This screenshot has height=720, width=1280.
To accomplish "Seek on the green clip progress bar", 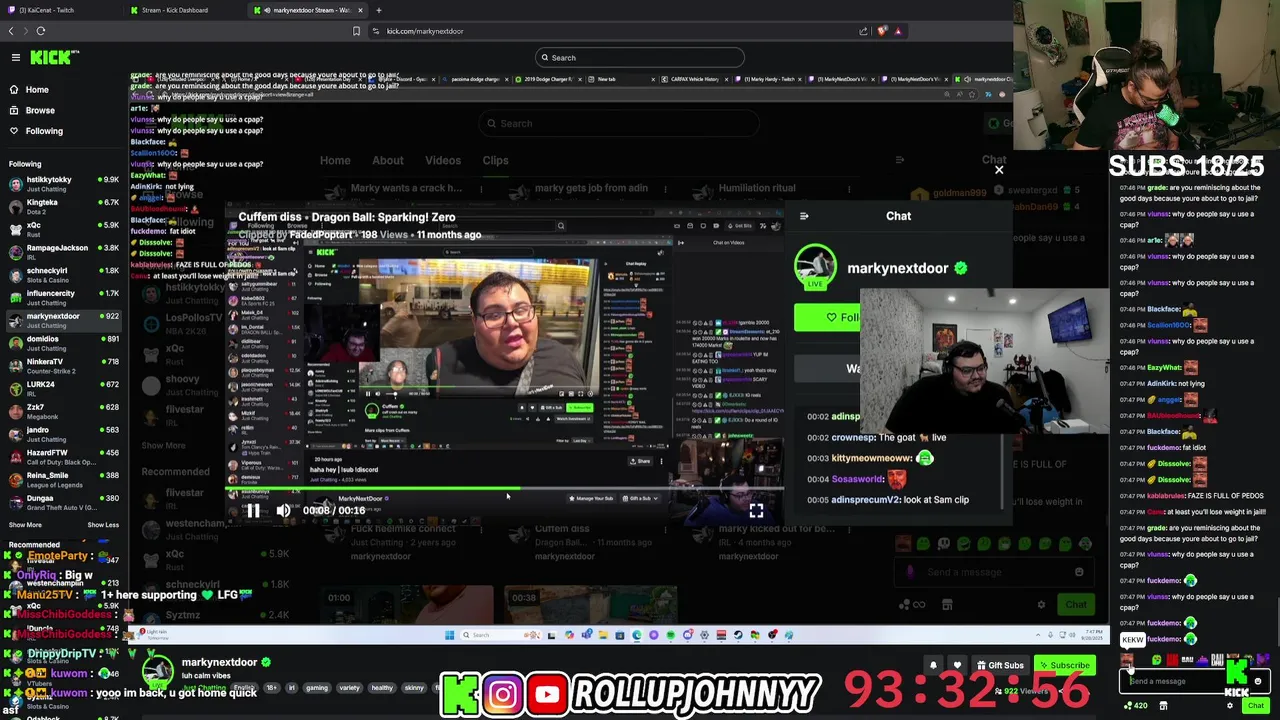I will click(505, 490).
